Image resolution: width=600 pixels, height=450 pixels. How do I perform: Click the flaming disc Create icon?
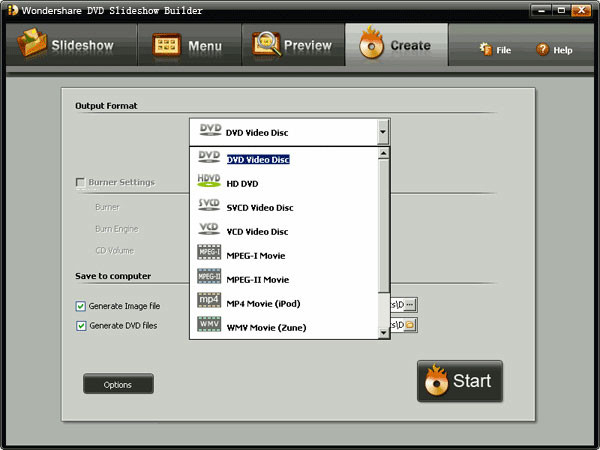coord(371,43)
